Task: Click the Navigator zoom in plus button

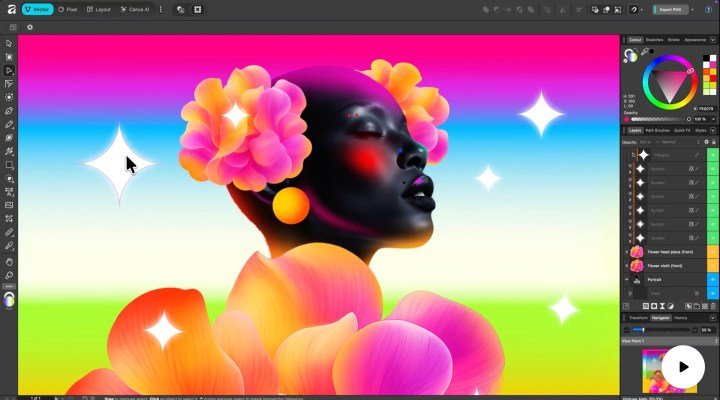Action: point(695,330)
